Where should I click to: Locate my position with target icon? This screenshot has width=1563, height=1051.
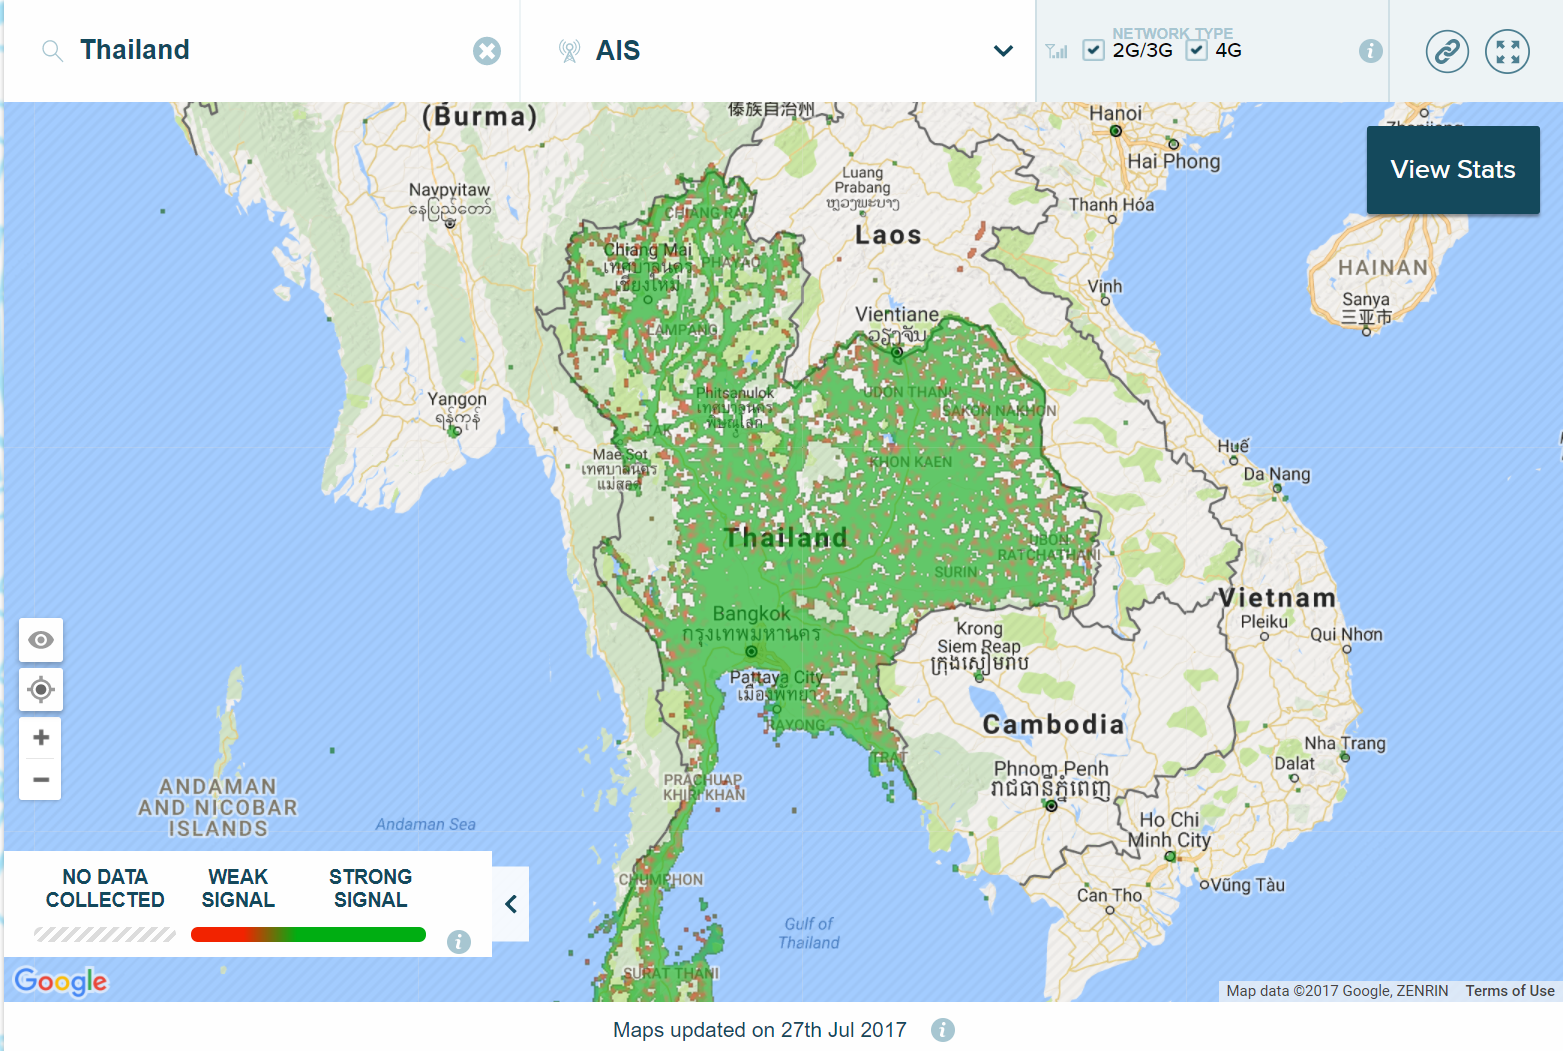coord(41,689)
